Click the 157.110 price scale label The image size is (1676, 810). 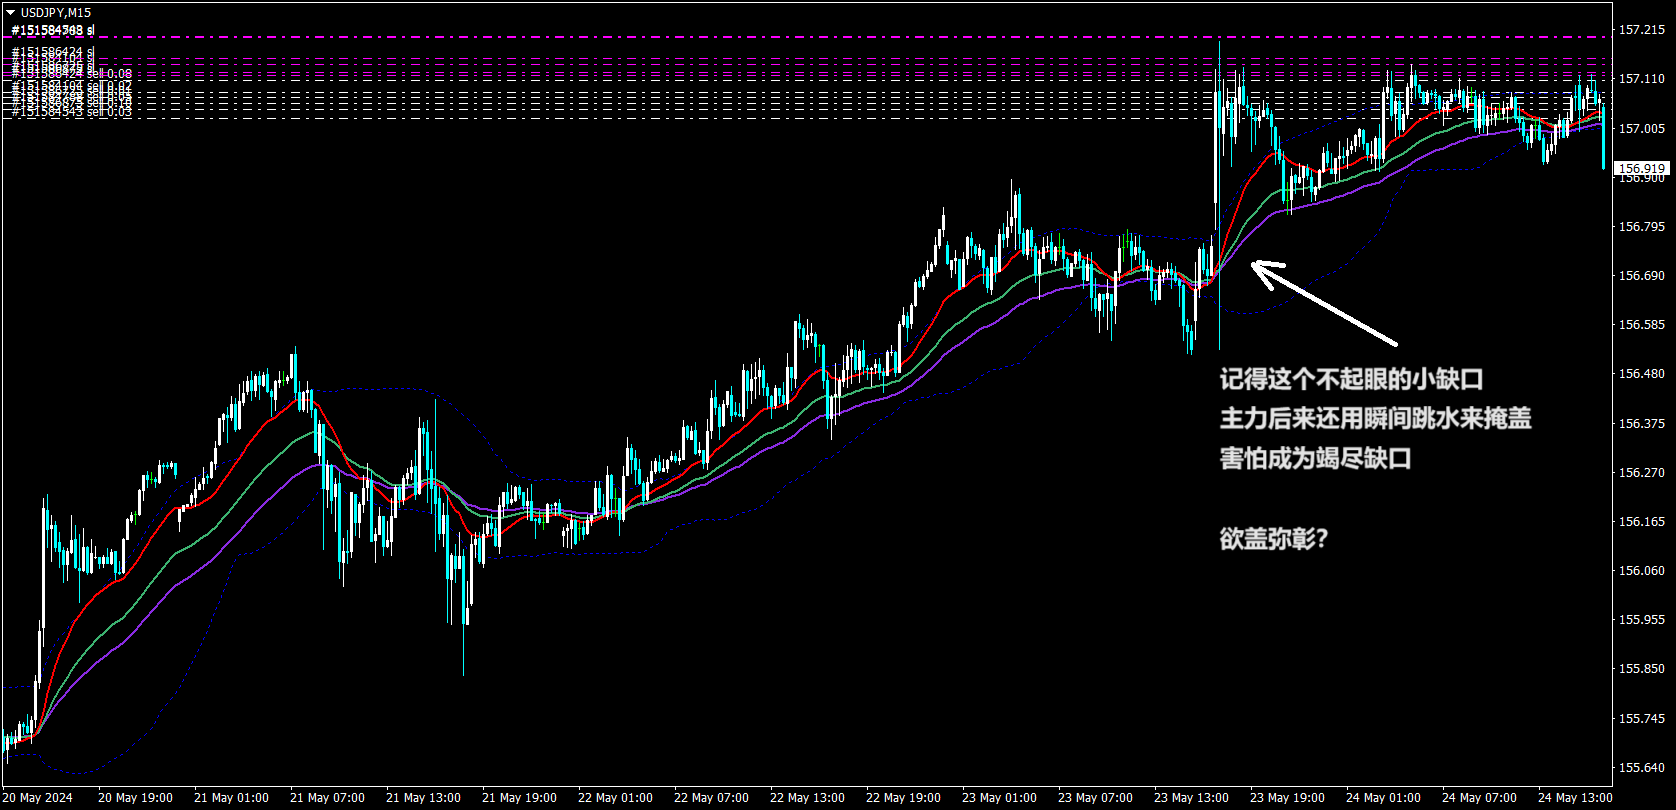tap(1640, 79)
